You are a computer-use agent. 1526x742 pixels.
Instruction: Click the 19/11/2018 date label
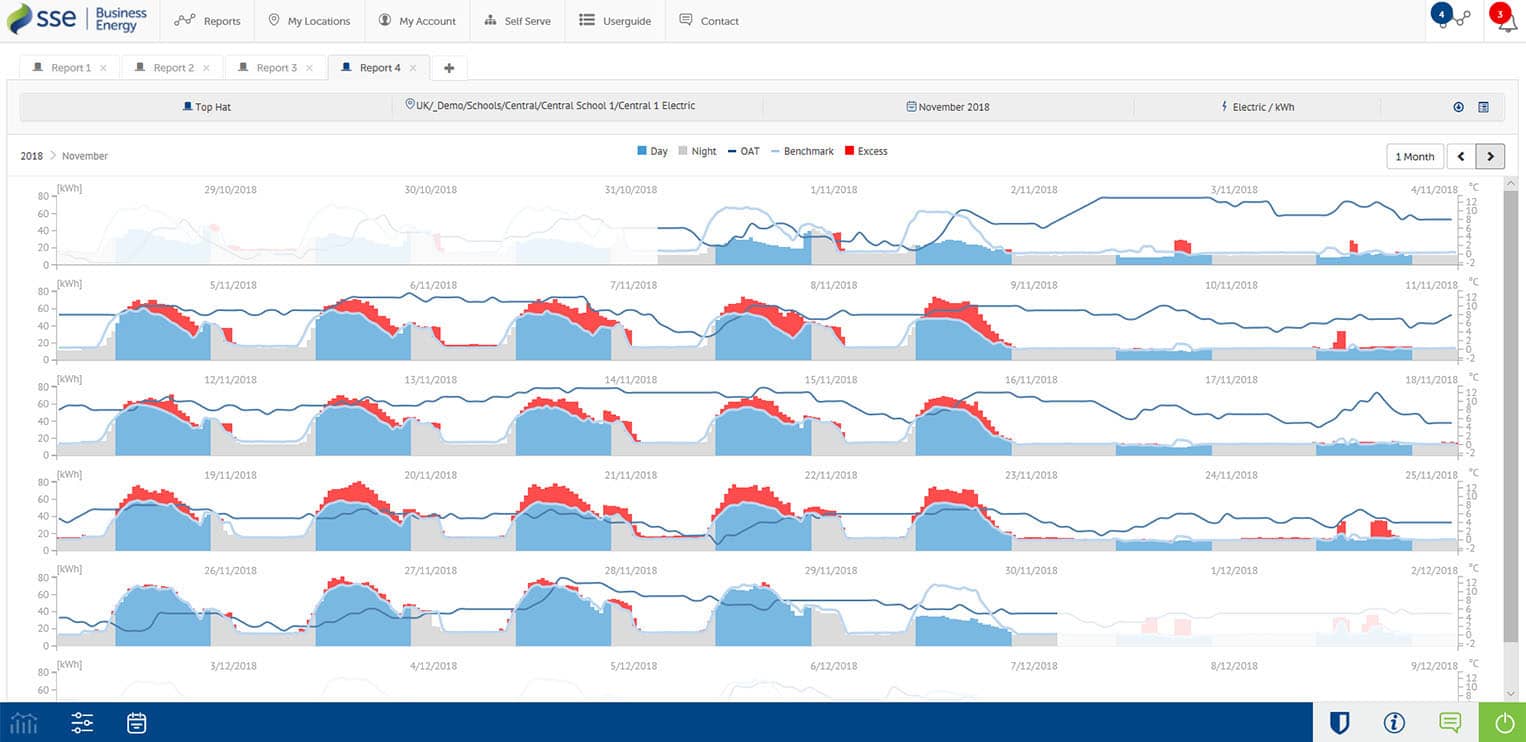(x=230, y=475)
